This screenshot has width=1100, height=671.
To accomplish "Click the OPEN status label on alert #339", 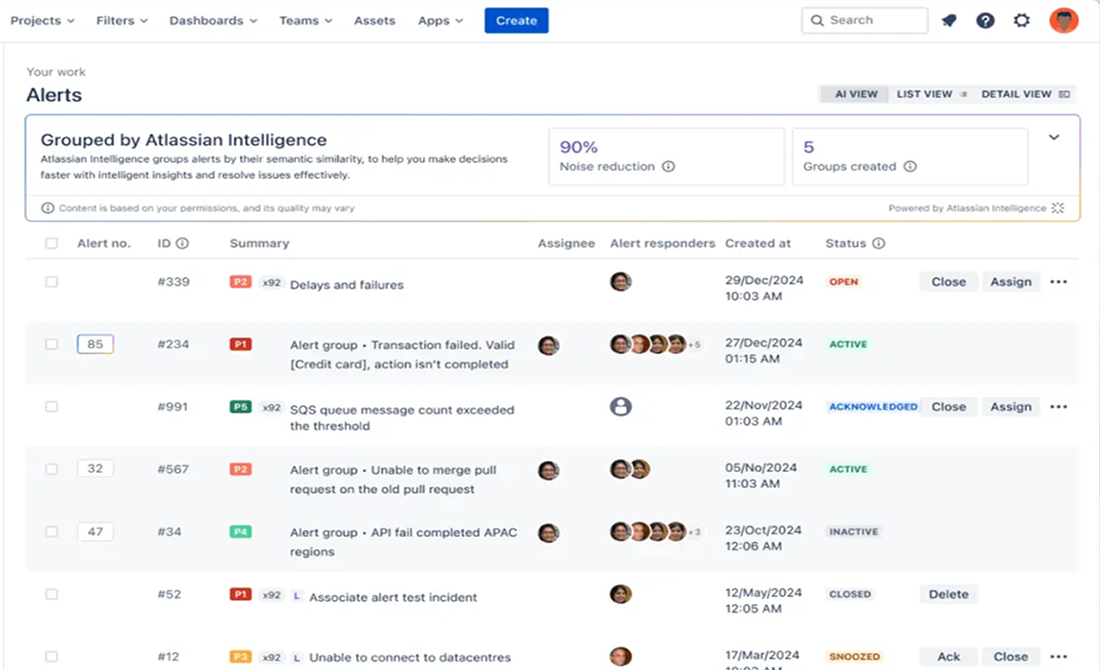I will (843, 282).
